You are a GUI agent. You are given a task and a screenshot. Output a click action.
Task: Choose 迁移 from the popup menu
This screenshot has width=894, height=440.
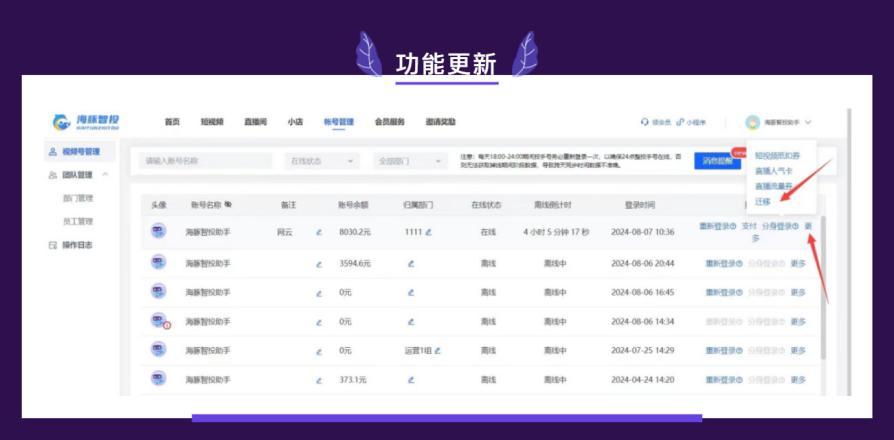762,202
